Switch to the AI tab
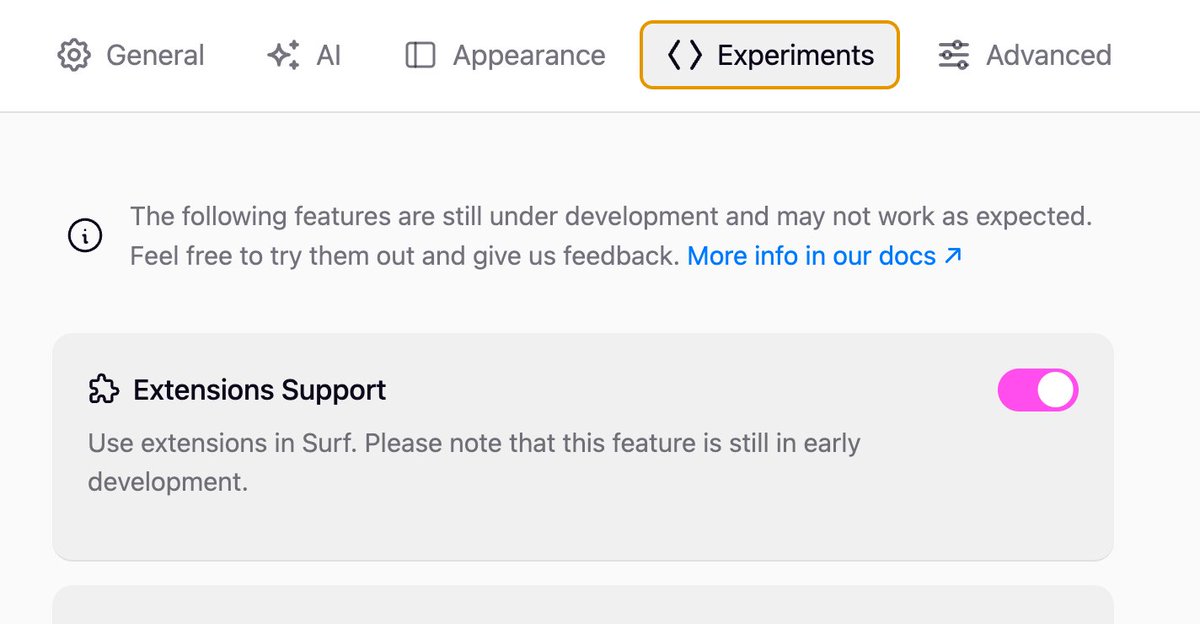The width and height of the screenshot is (1200, 624). point(304,55)
